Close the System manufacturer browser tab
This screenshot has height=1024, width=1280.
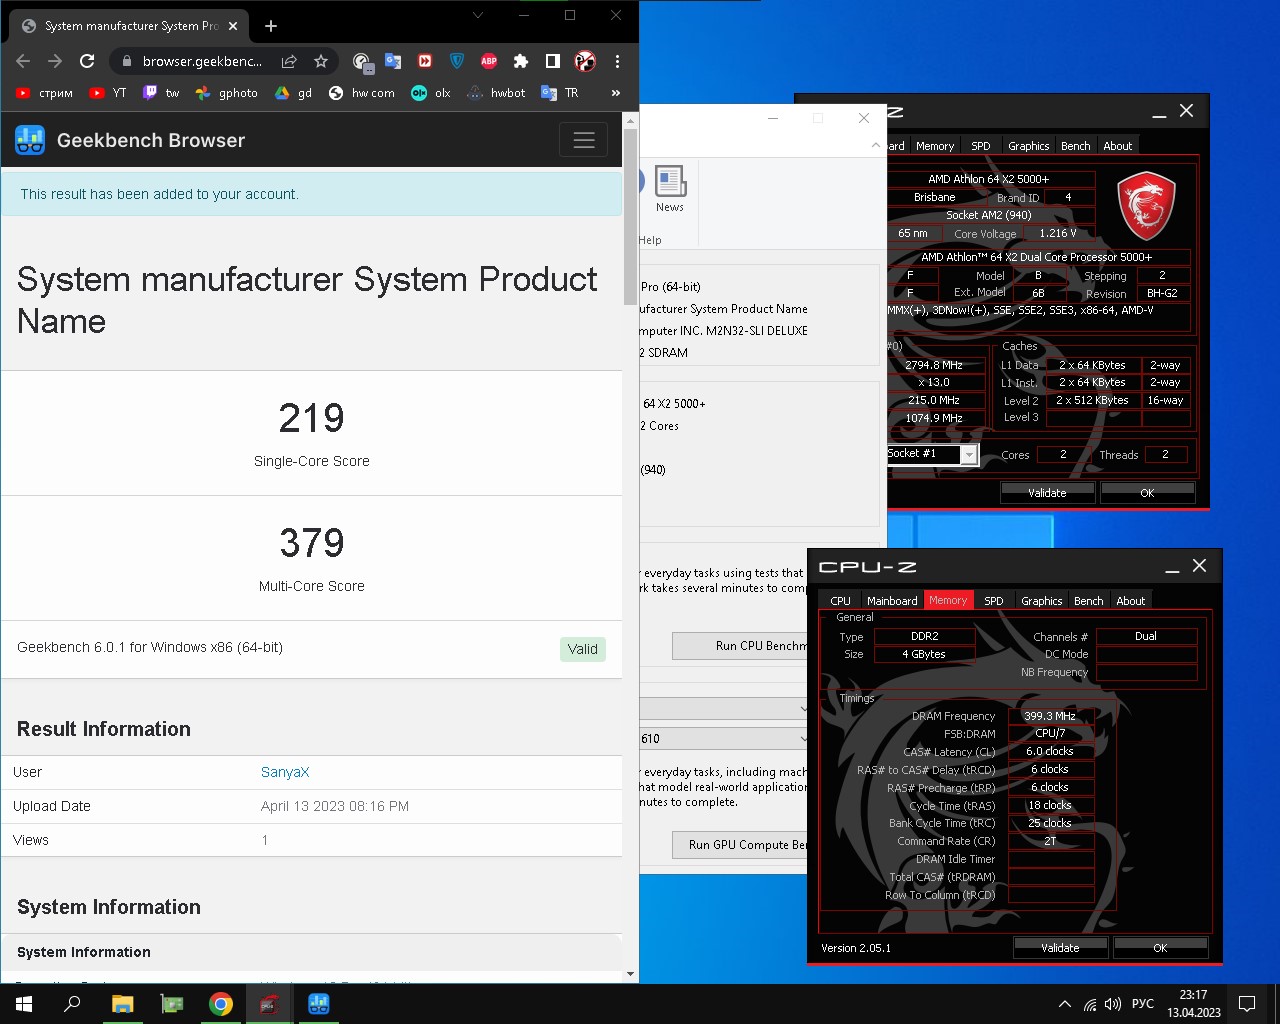[x=233, y=26]
